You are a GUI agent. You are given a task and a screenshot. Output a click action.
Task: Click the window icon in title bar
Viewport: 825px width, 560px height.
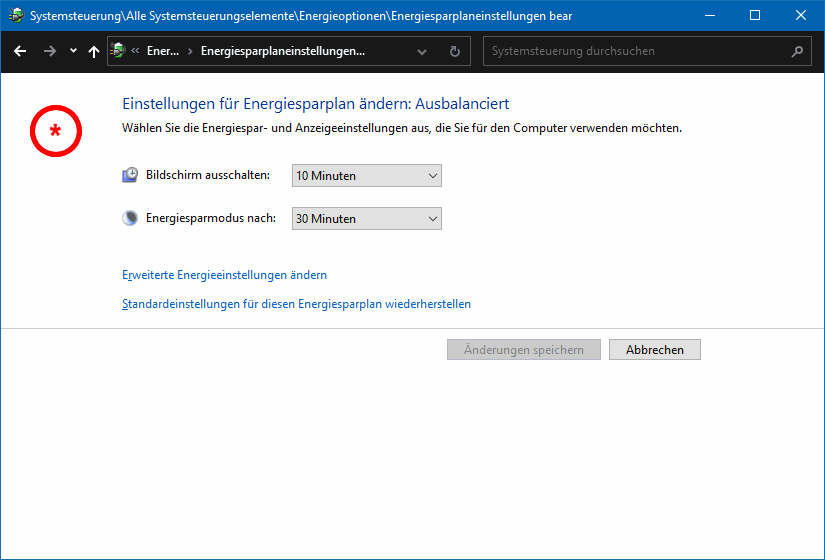point(16,15)
